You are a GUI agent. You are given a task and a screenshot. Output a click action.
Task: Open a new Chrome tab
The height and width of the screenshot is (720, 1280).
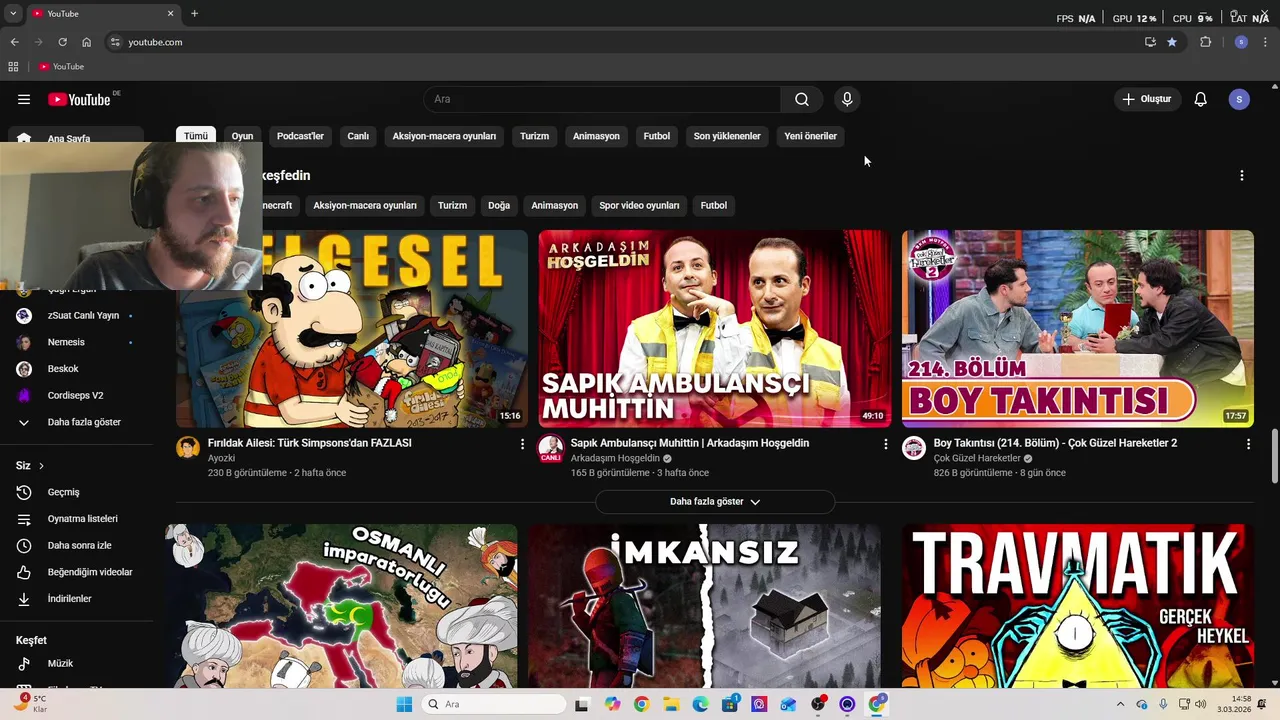(x=194, y=13)
